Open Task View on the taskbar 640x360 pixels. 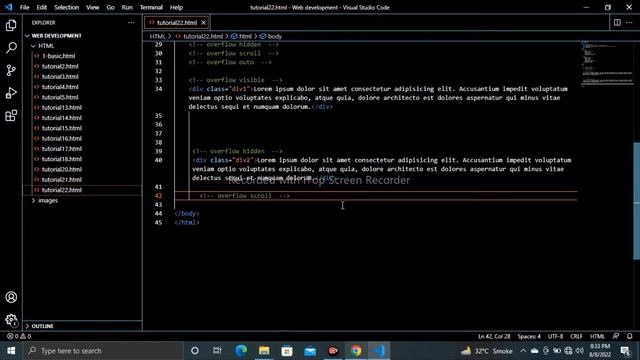coord(217,351)
